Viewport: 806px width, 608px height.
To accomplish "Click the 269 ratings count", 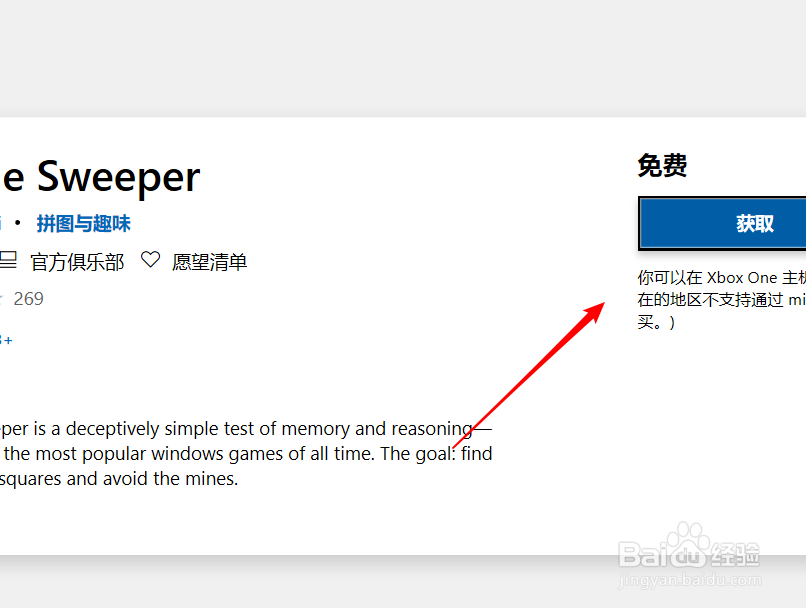I will (x=29, y=299).
